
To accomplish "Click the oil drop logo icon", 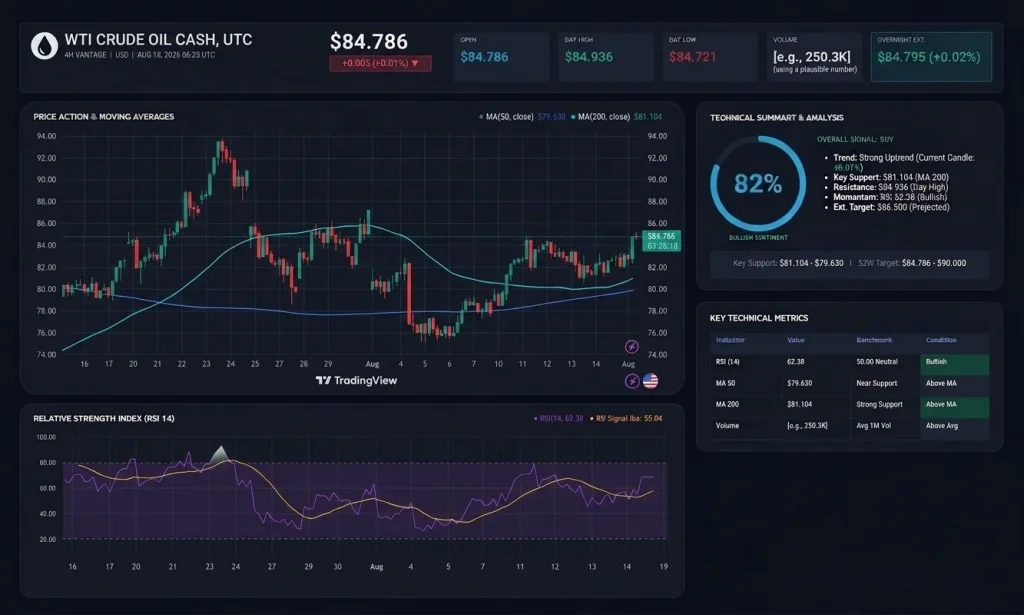I will [44, 46].
